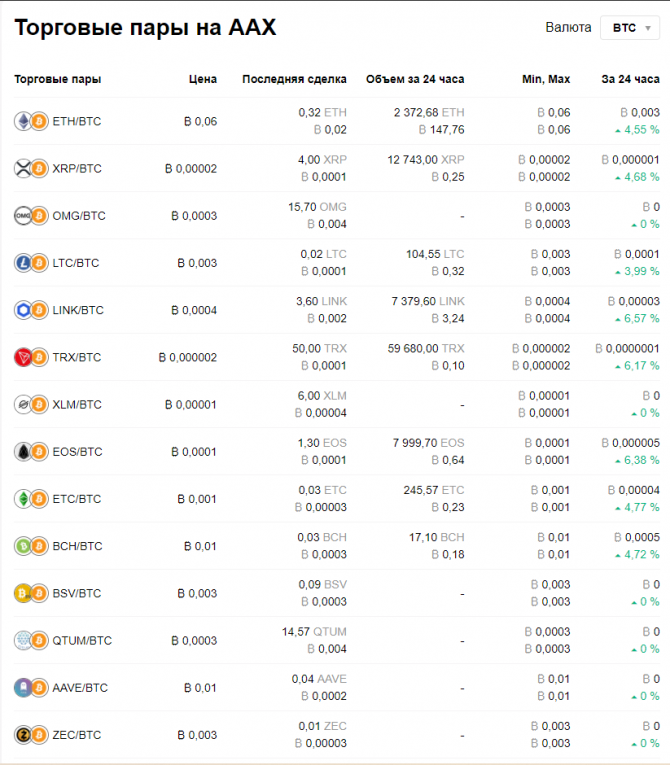The width and height of the screenshot is (670, 765).
Task: Click the EOS/BTC coin icon
Action: [x=31, y=452]
